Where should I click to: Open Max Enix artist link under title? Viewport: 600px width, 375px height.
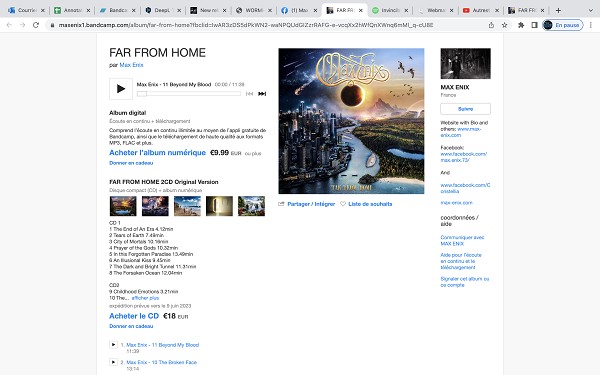[x=131, y=65]
